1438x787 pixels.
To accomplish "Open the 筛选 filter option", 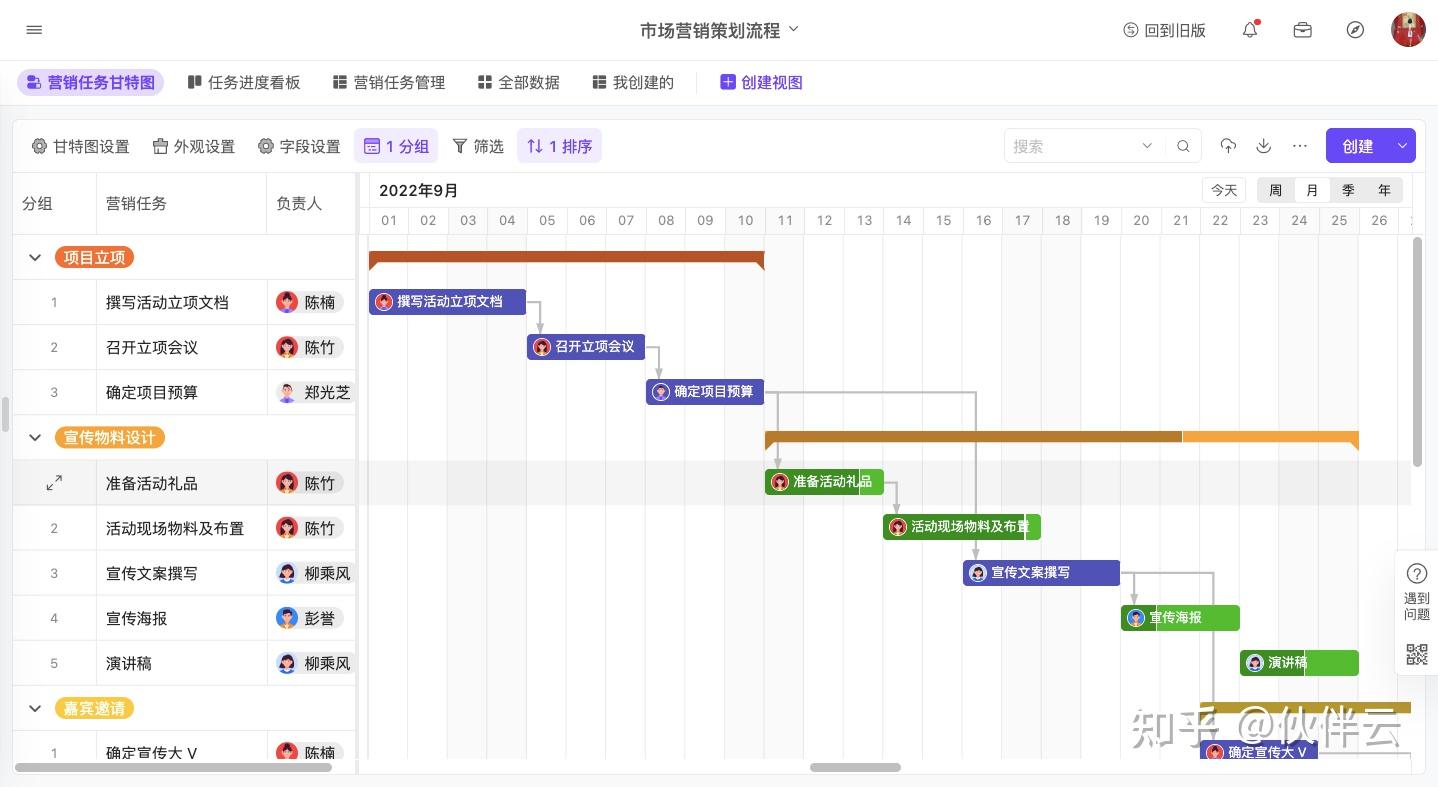I will tap(478, 146).
